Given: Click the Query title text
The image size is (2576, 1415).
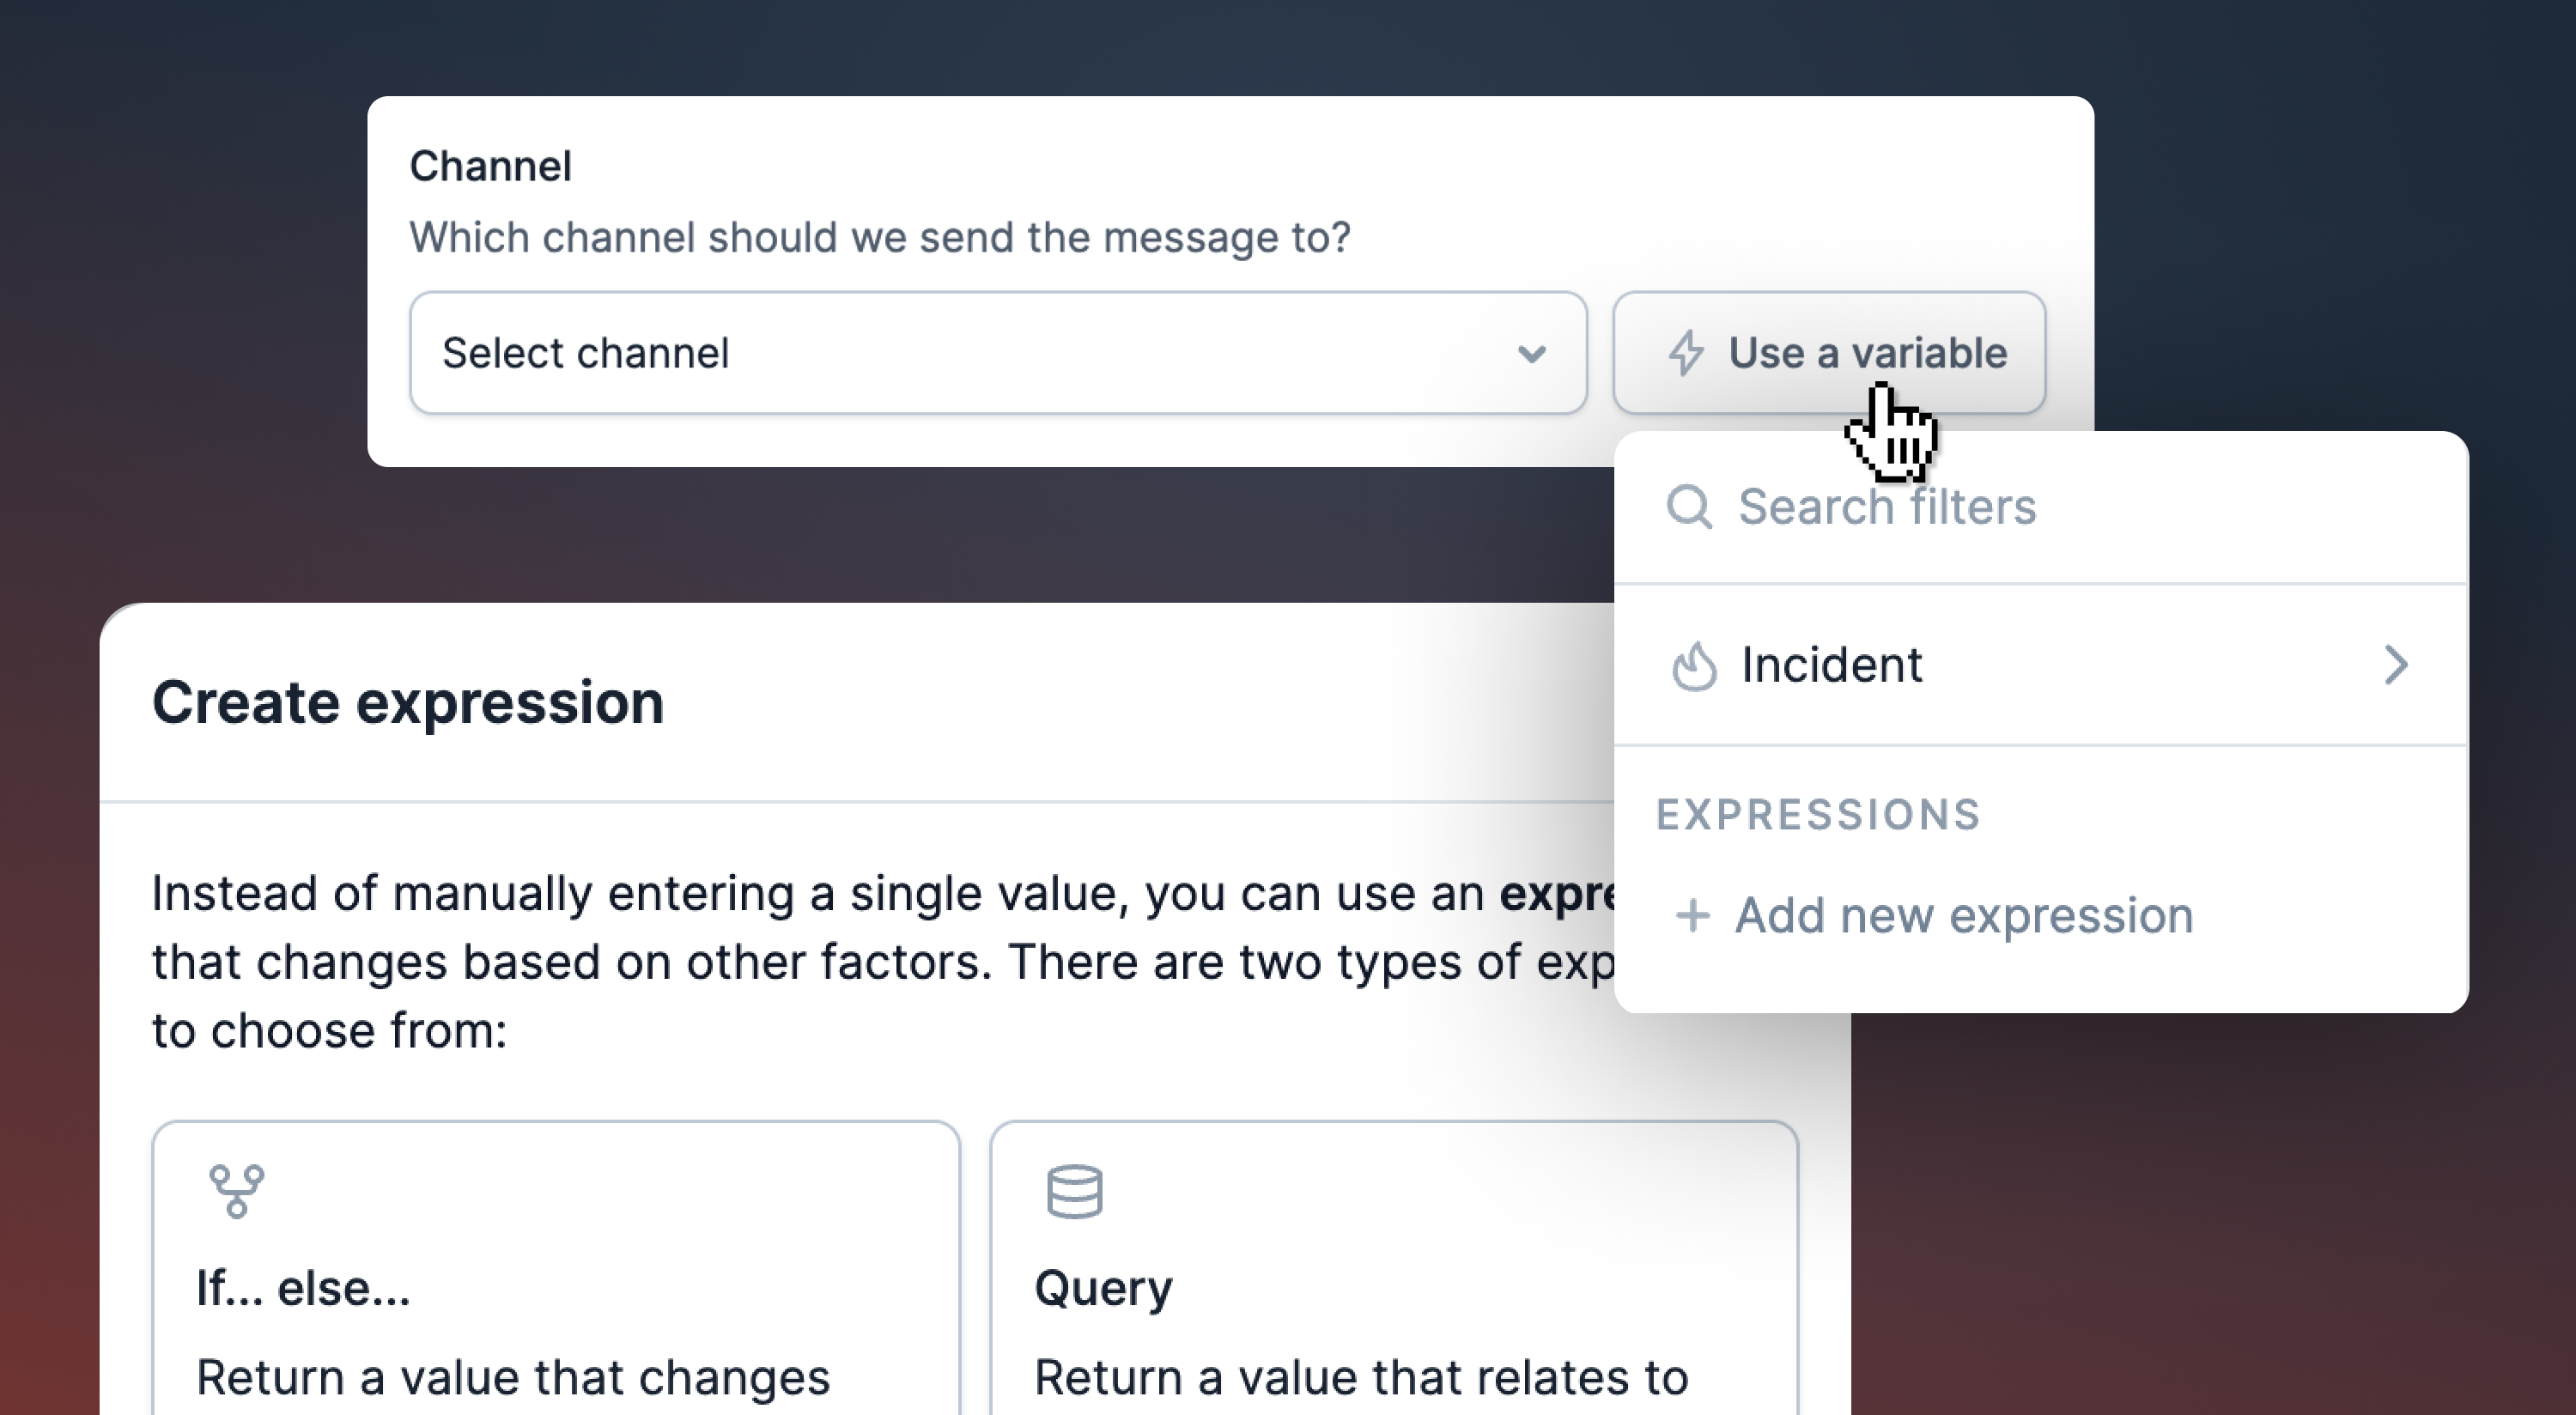Looking at the screenshot, I should click(1103, 1289).
